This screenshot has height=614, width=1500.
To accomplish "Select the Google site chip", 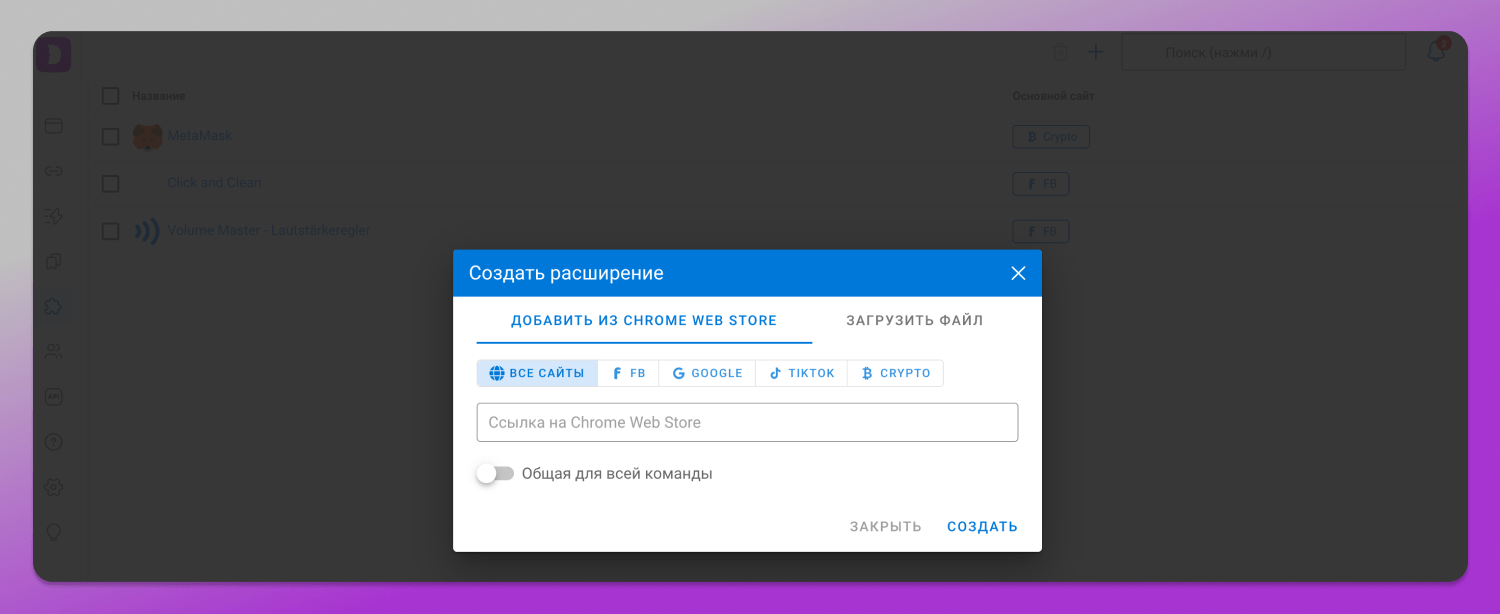I will (x=707, y=373).
